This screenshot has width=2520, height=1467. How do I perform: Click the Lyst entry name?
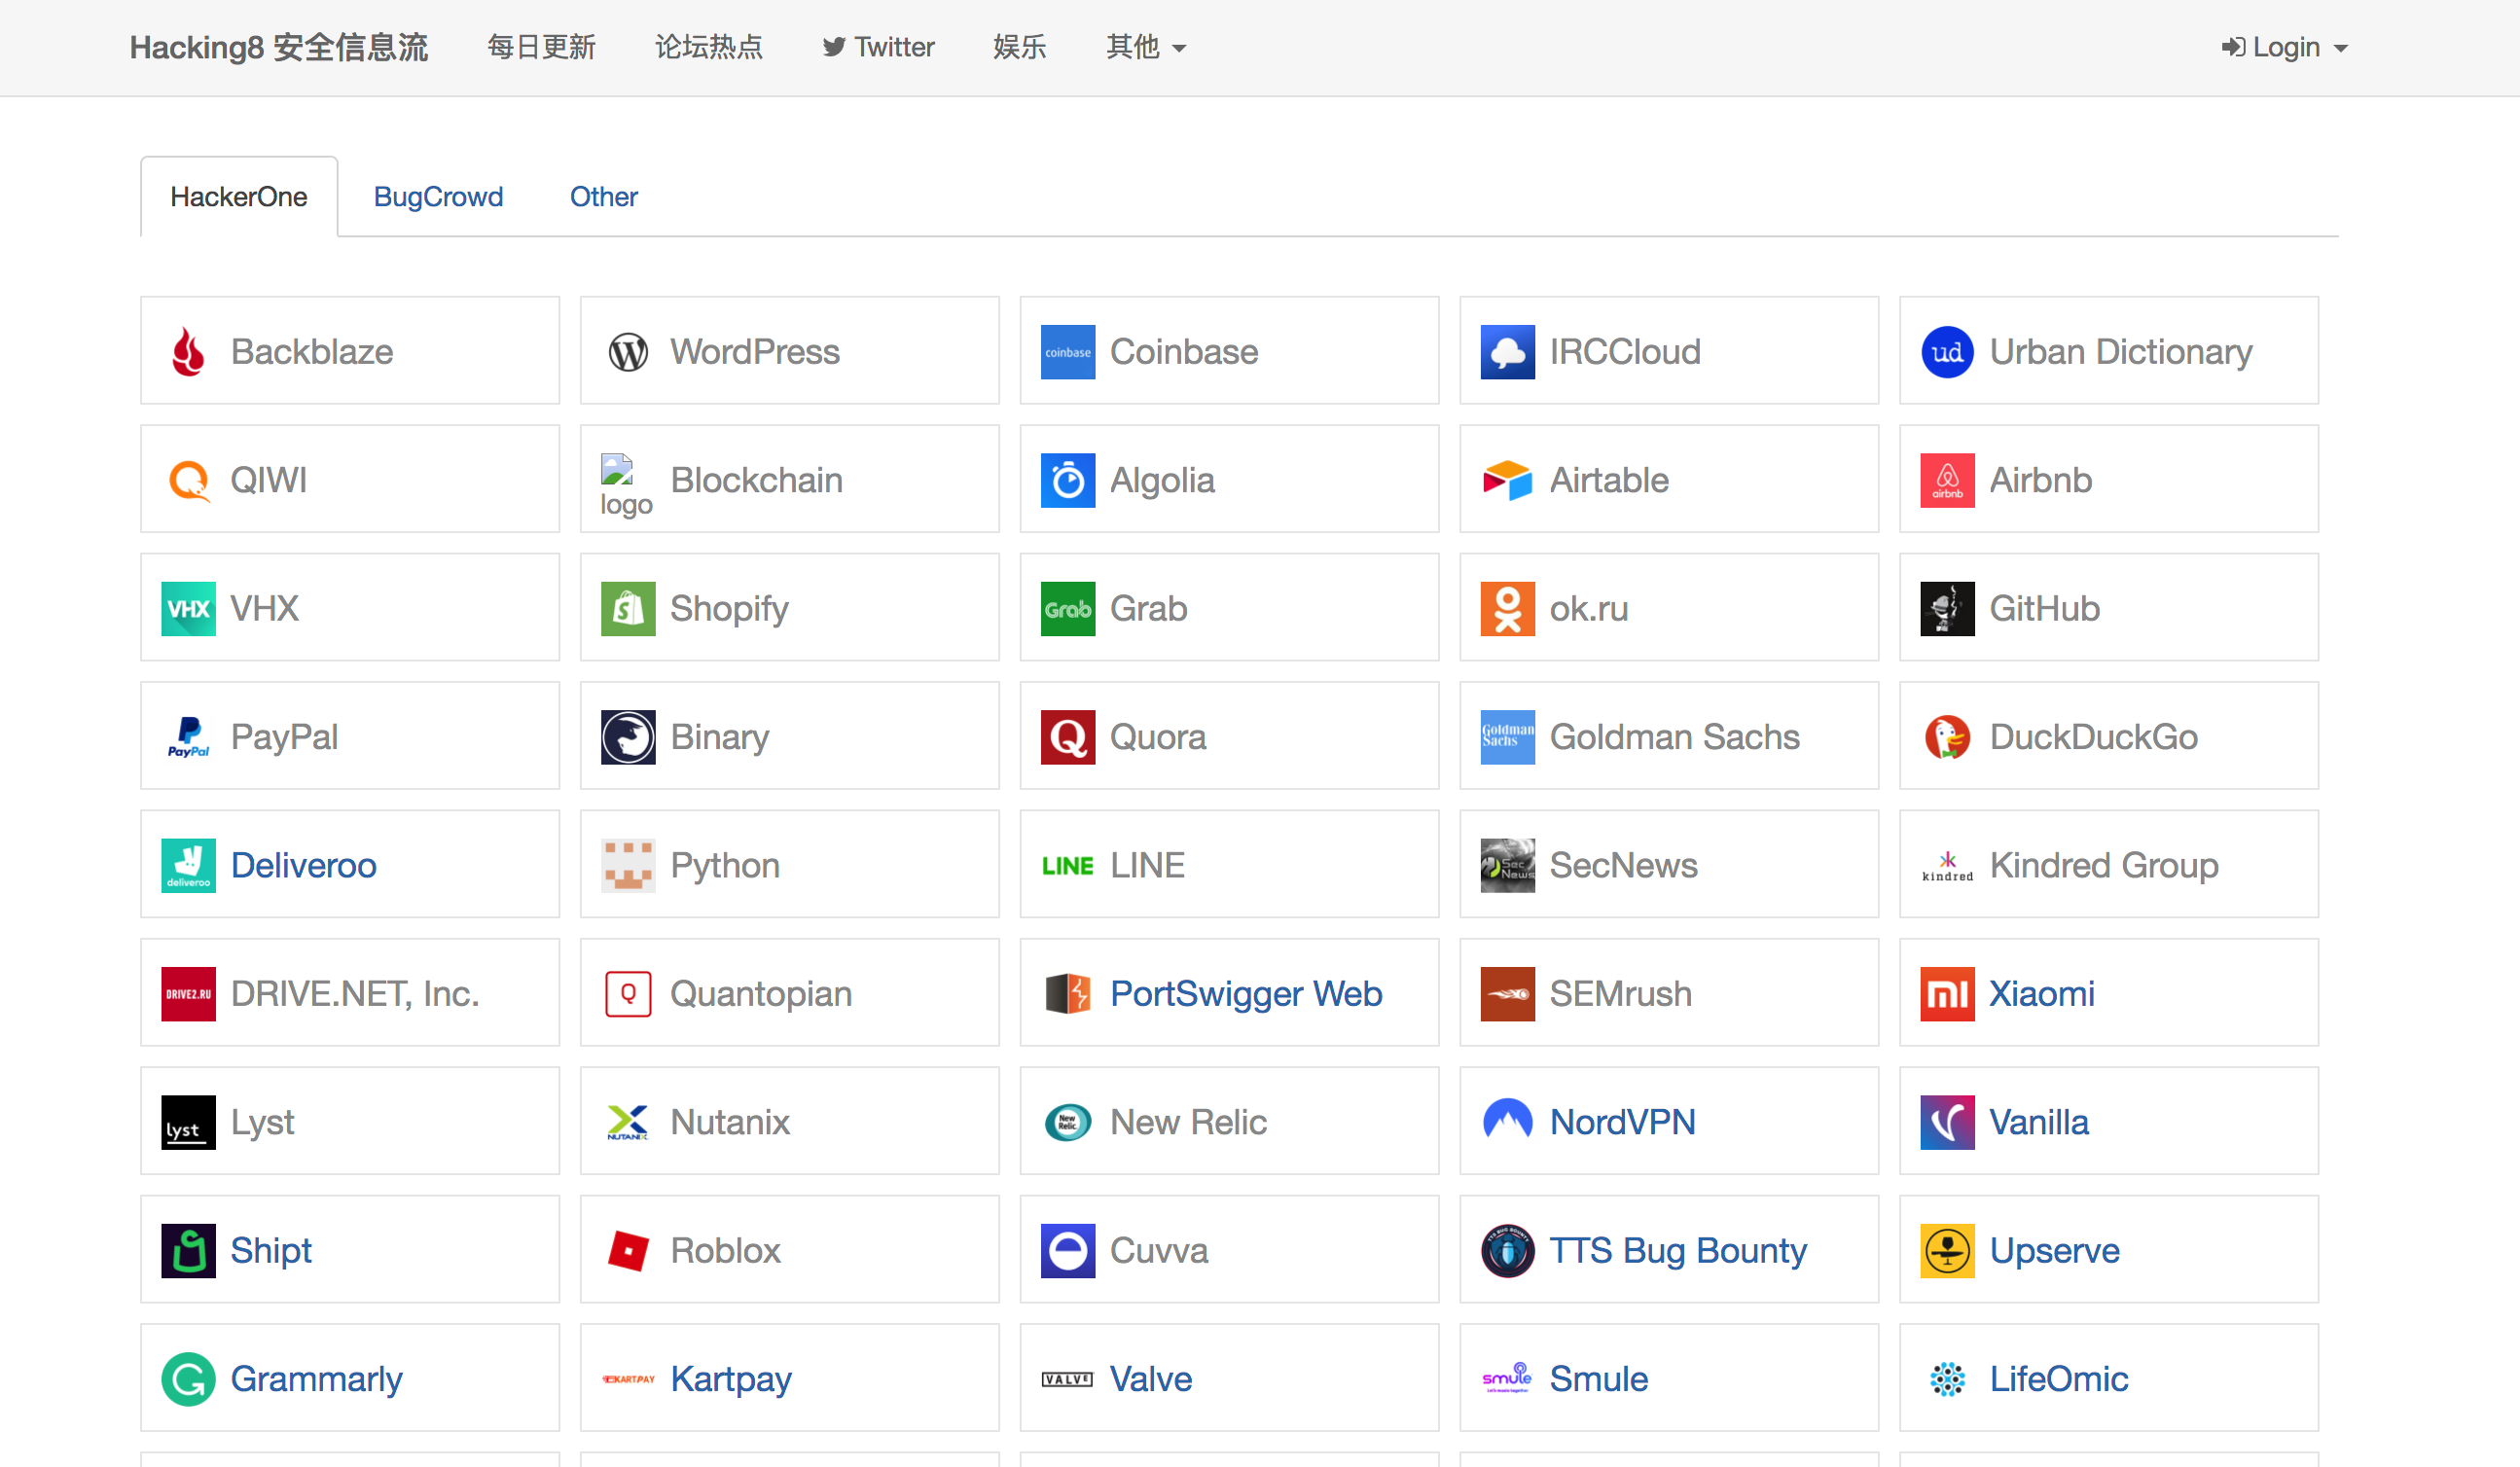tap(262, 1122)
